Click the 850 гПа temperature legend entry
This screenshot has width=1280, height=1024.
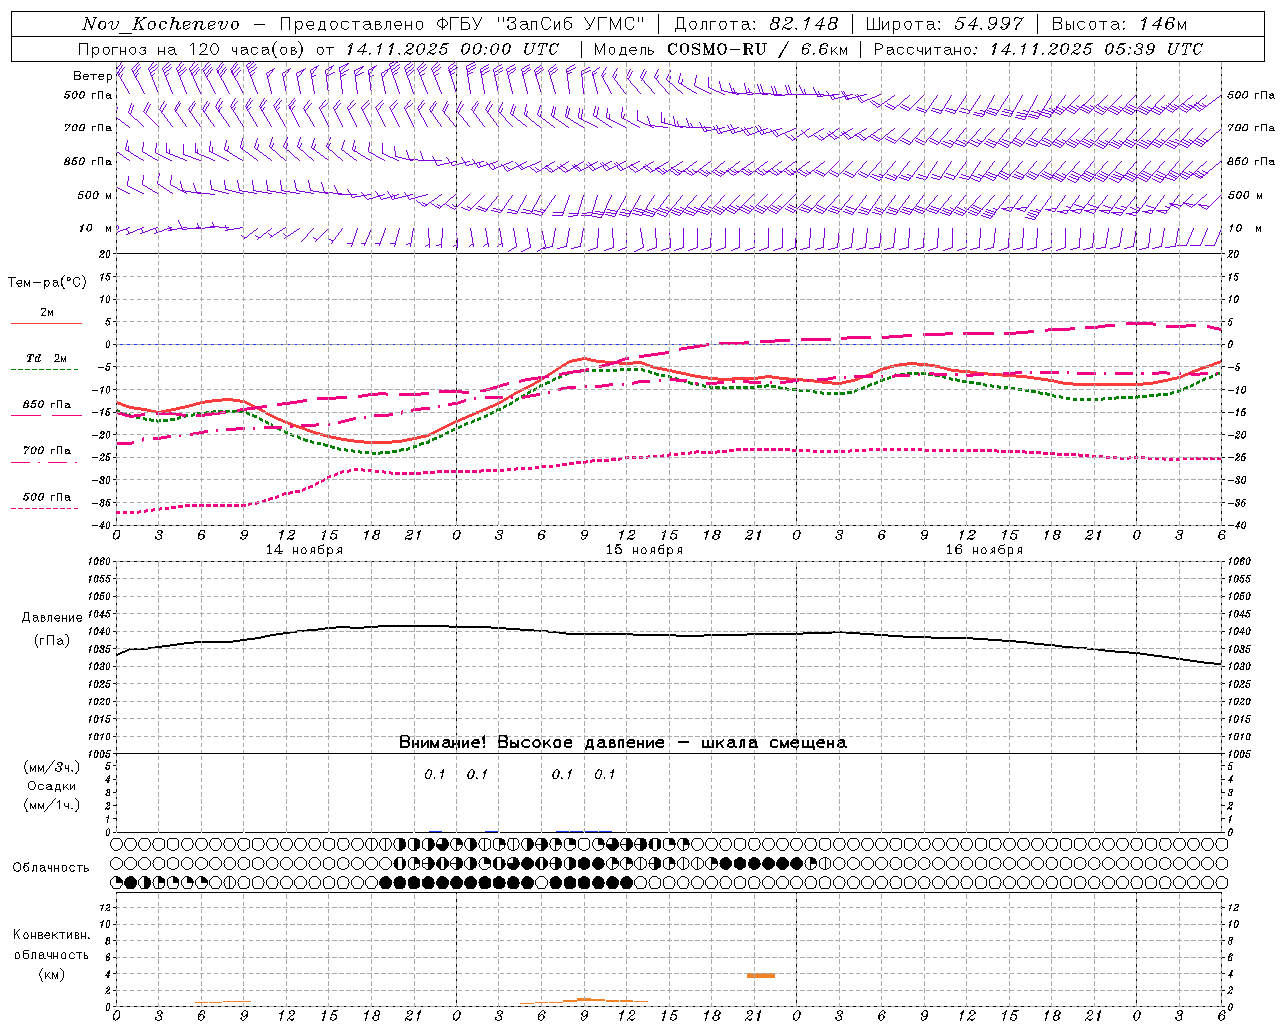point(46,405)
